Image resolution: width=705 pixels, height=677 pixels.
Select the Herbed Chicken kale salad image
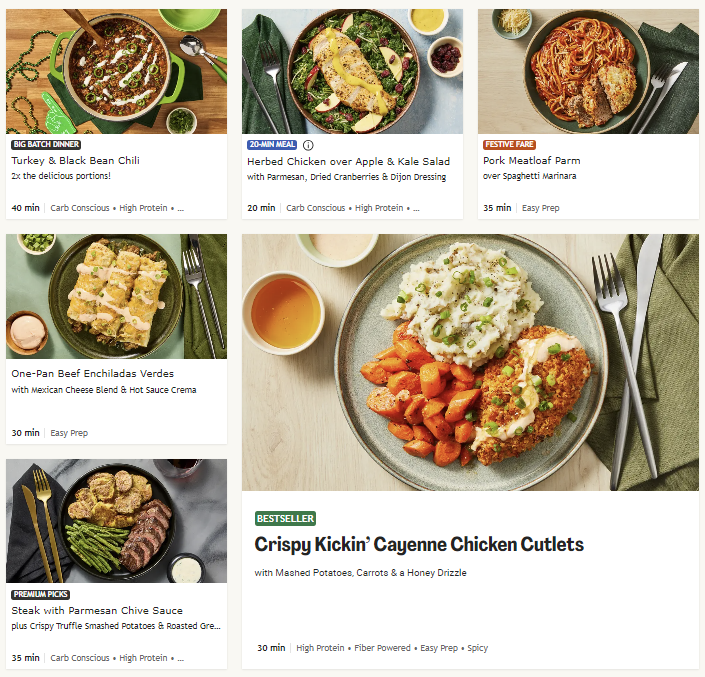click(x=352, y=71)
